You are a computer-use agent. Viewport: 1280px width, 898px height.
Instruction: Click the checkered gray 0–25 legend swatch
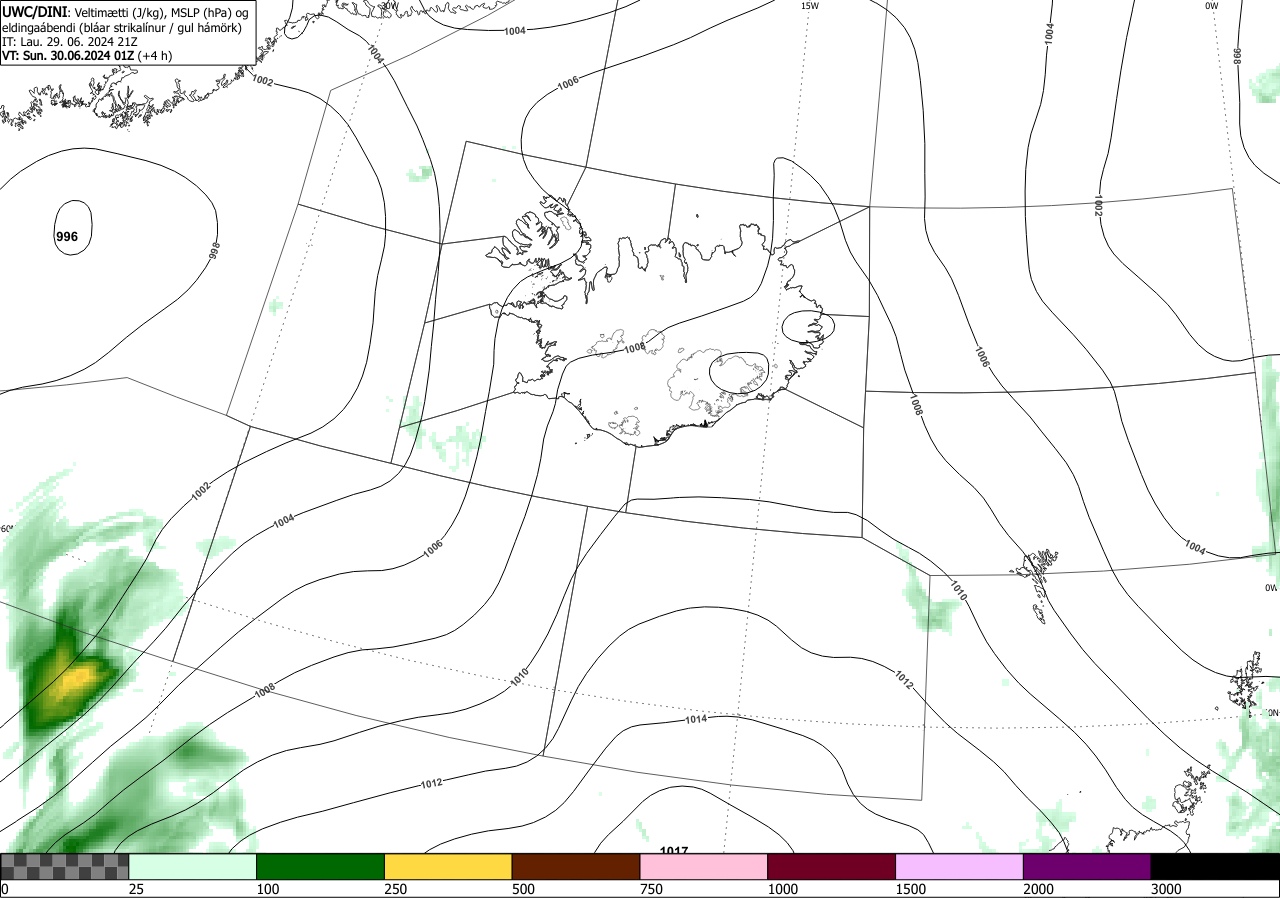(65, 866)
